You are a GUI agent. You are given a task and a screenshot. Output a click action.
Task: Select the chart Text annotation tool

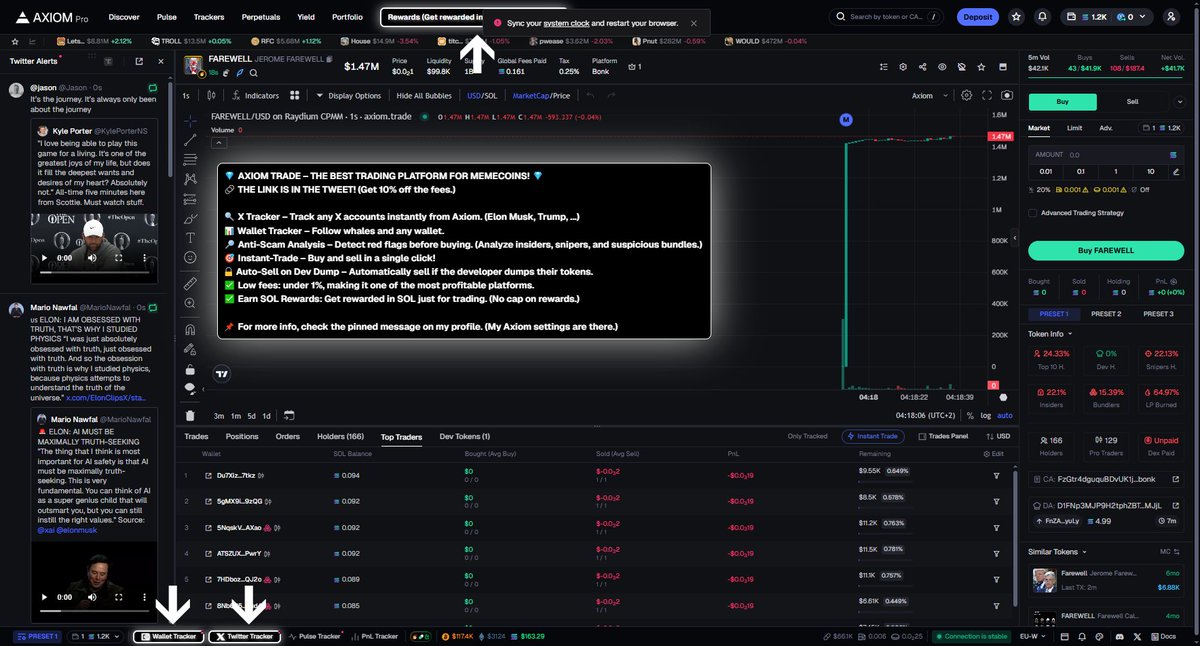coord(190,238)
